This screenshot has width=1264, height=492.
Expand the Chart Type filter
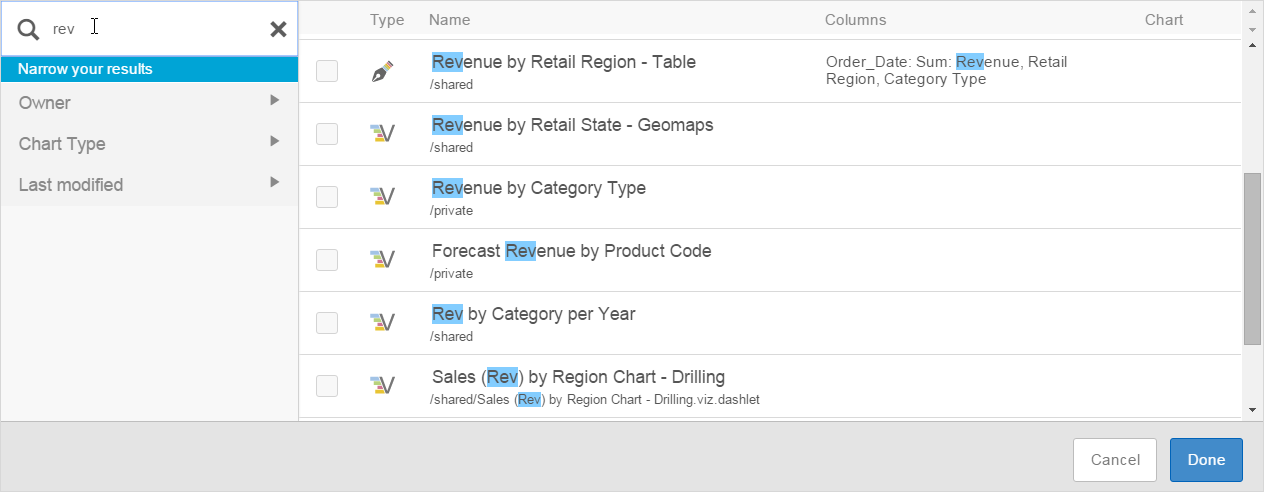[x=149, y=143]
